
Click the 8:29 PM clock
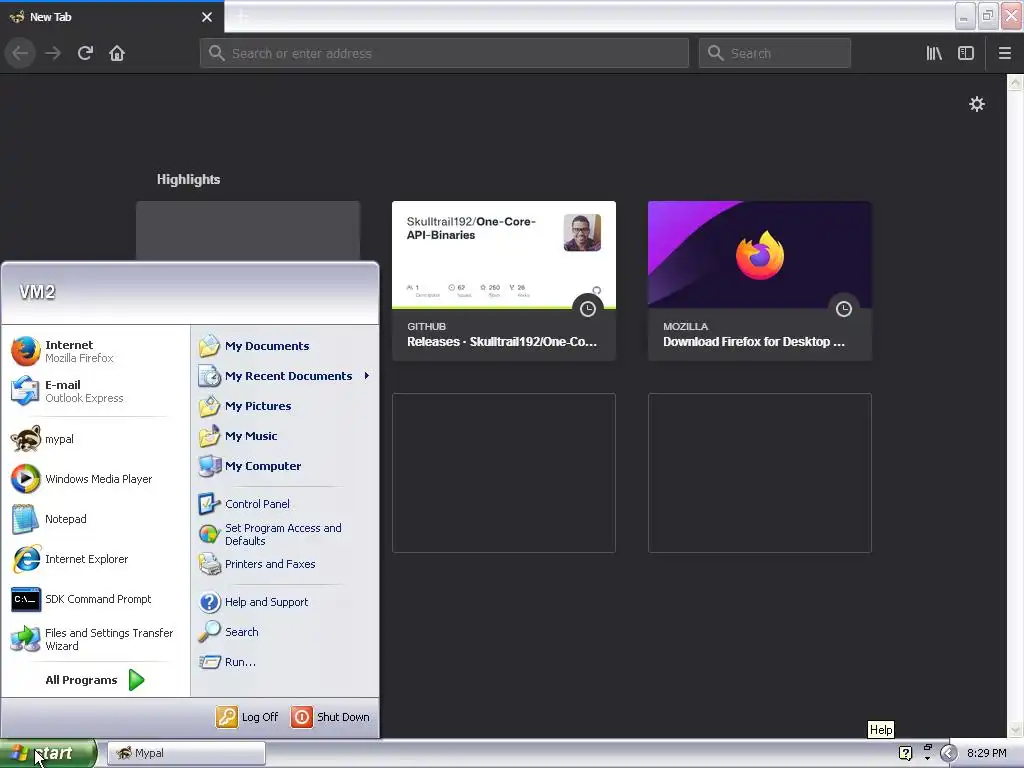pyautogui.click(x=987, y=753)
